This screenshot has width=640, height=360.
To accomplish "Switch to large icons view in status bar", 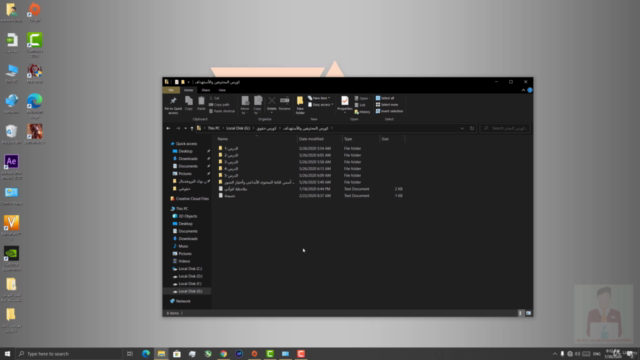I will pyautogui.click(x=528, y=313).
